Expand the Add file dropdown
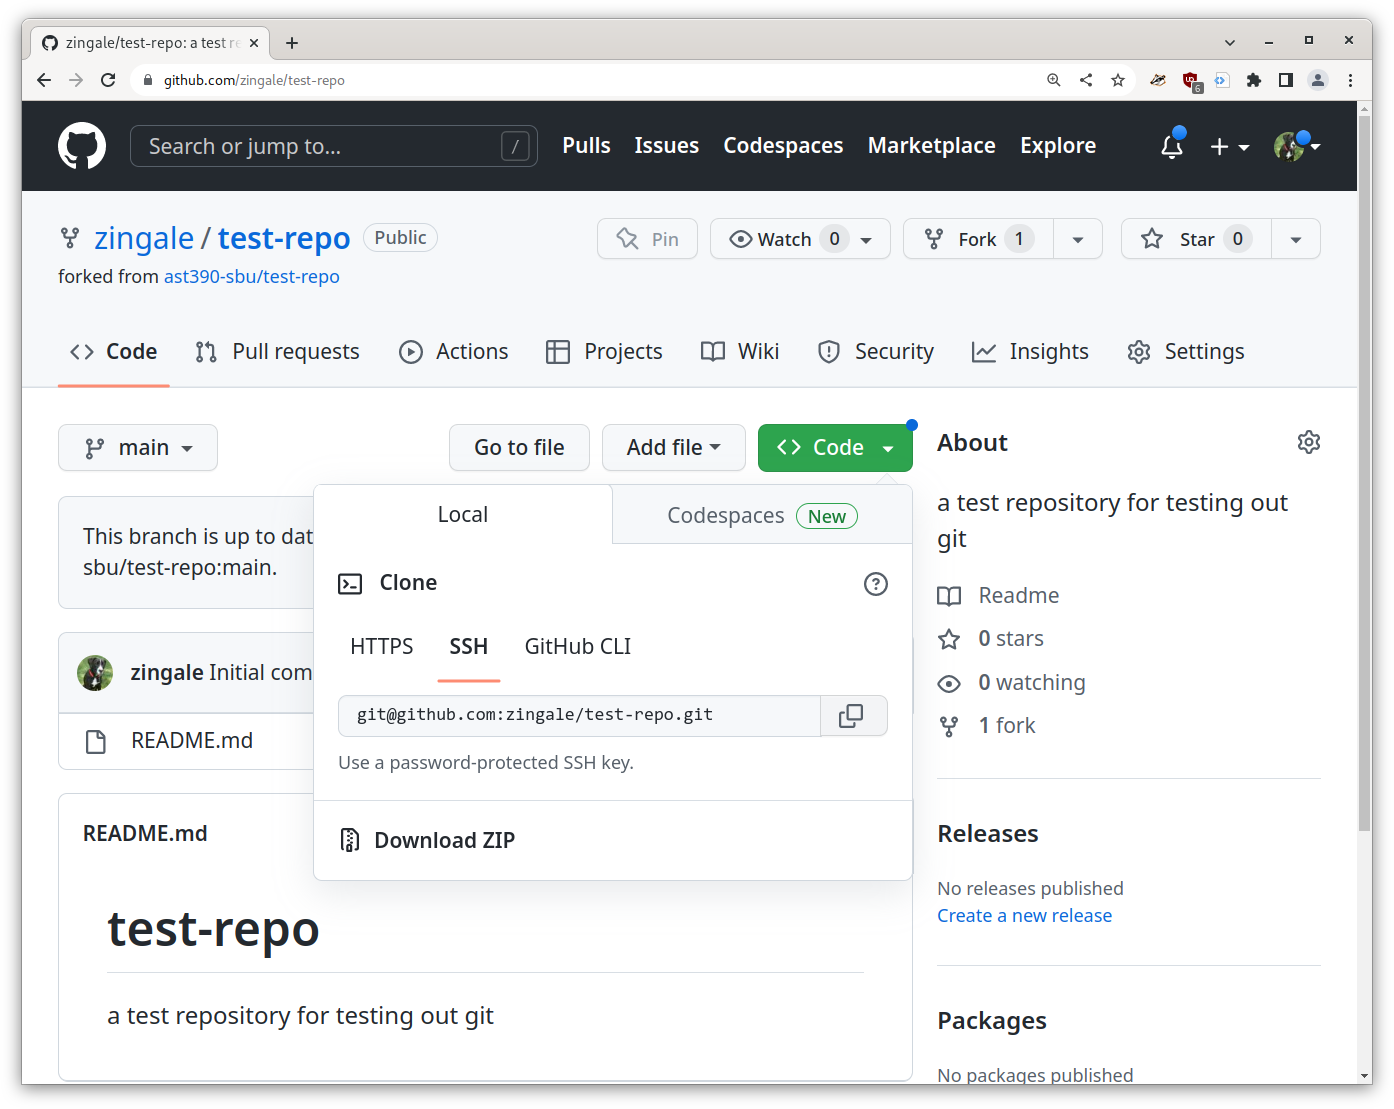The height and width of the screenshot is (1109, 1394). [x=673, y=447]
